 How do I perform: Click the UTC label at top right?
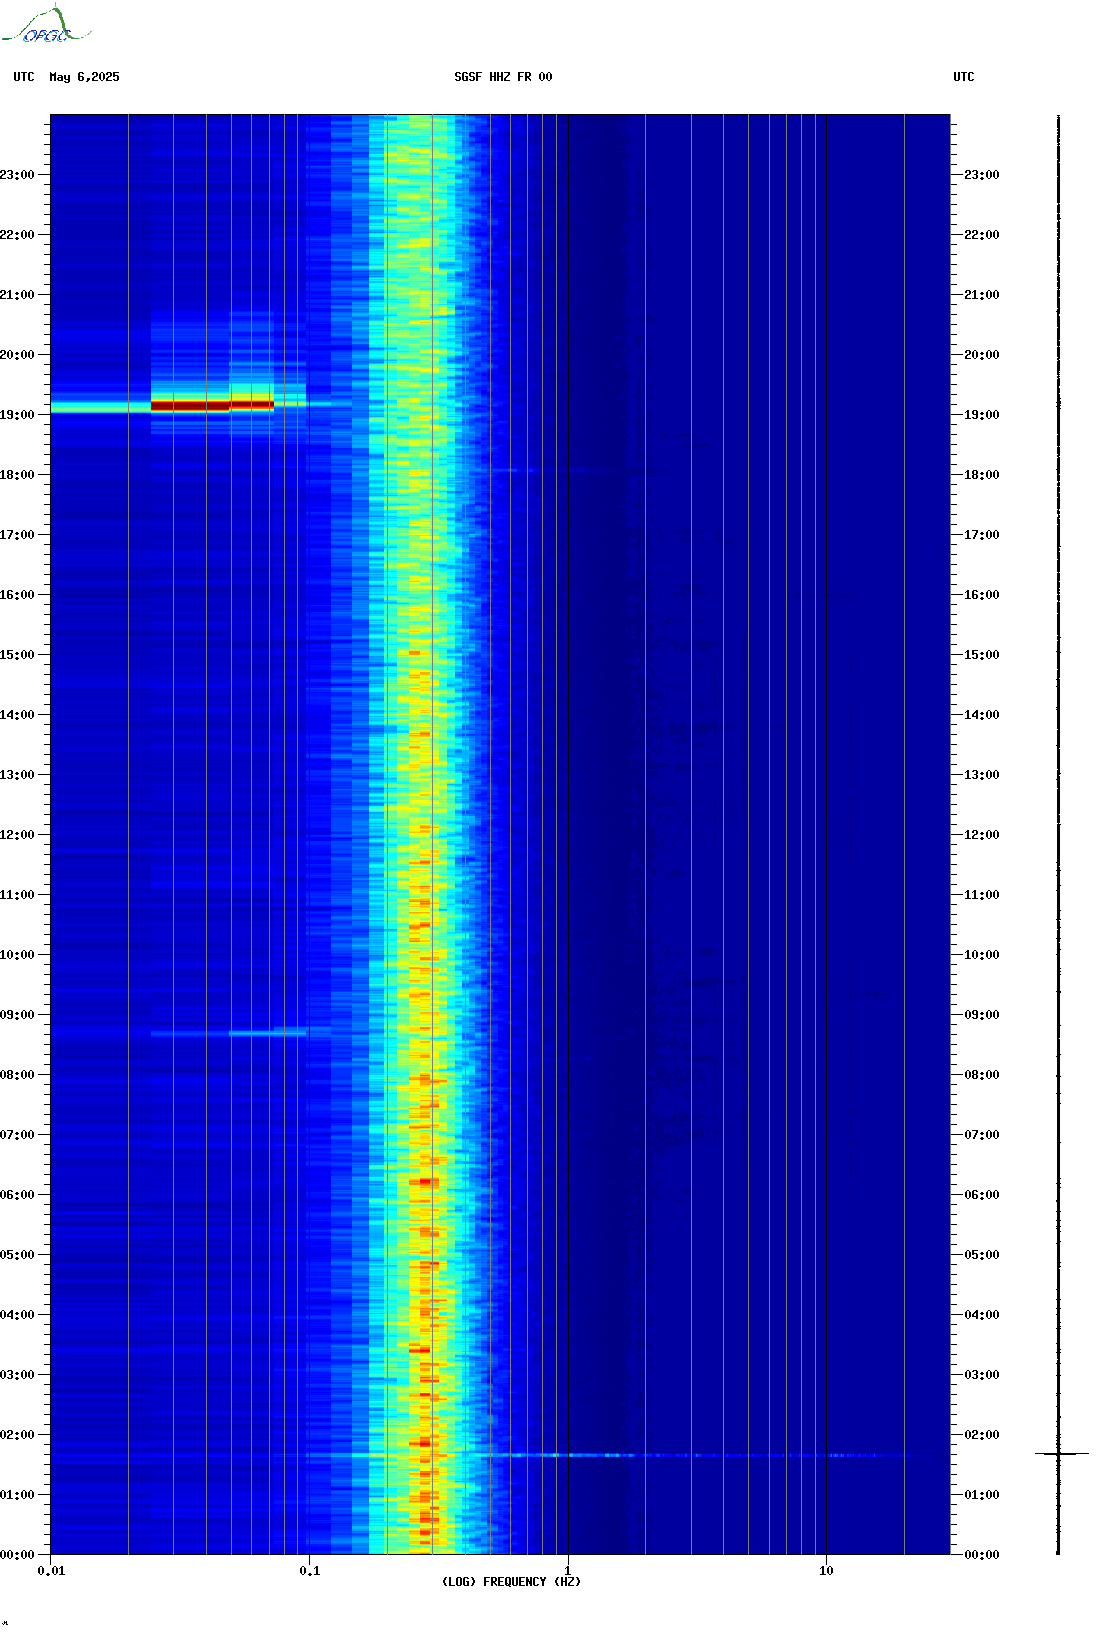tap(964, 77)
